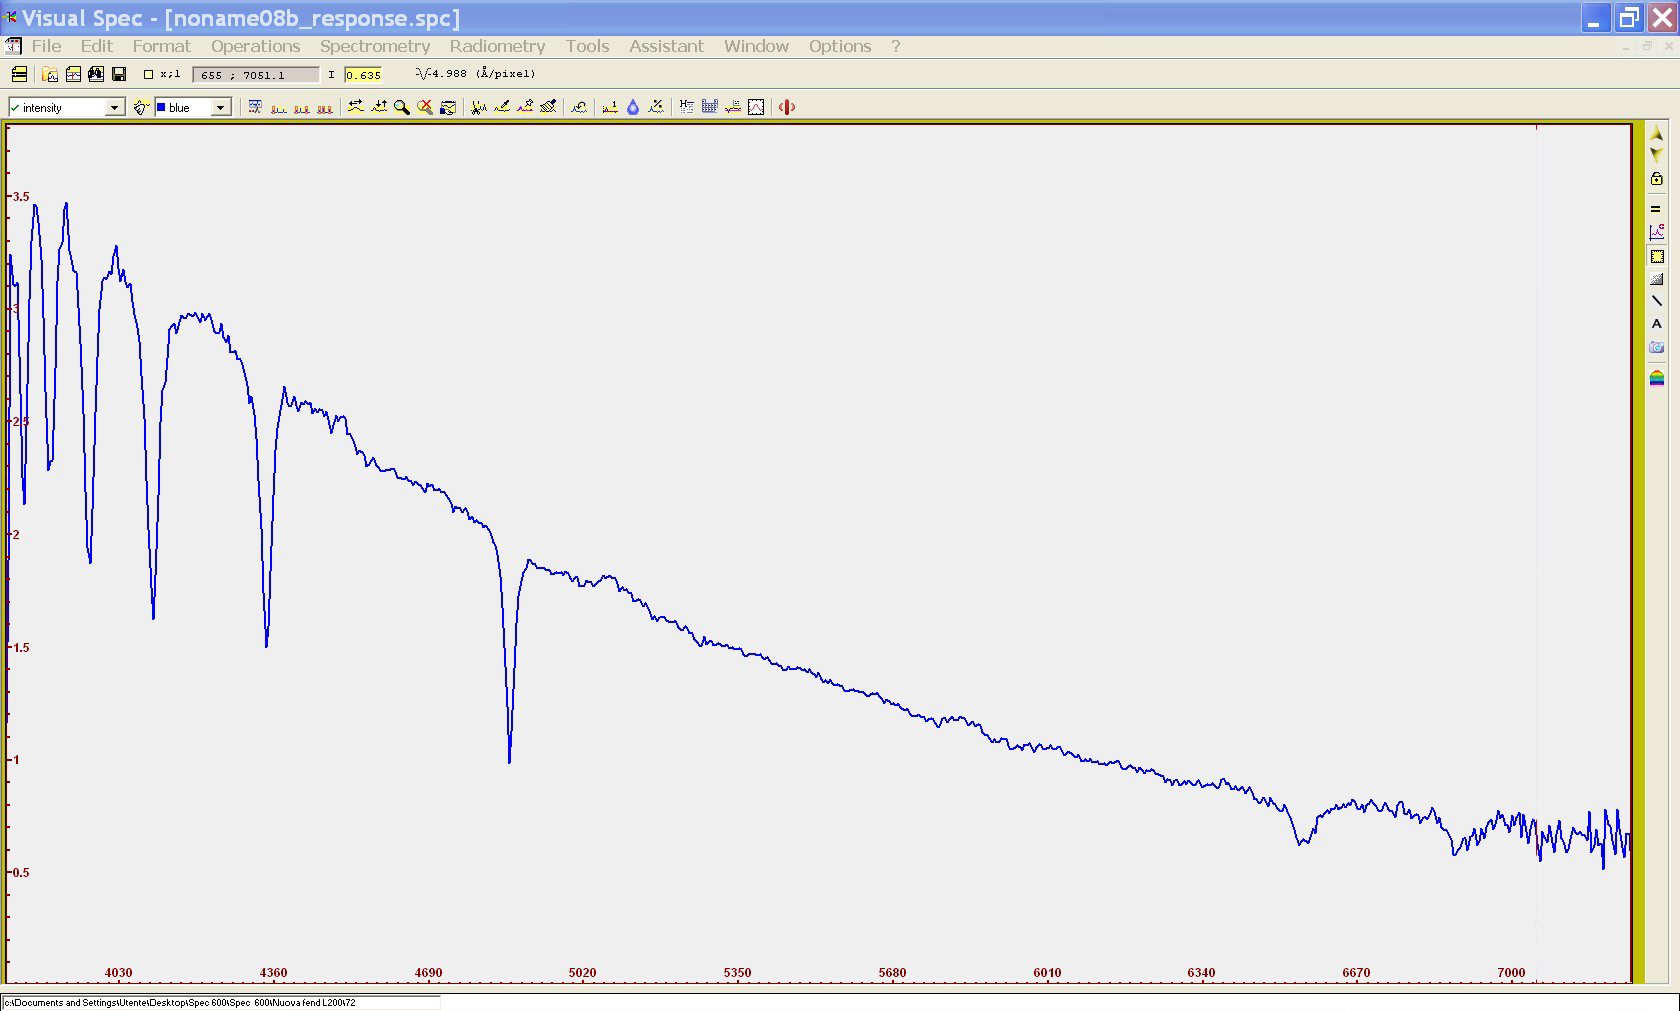
Task: Toggle the yellow padlock lock icon
Action: point(1656,179)
